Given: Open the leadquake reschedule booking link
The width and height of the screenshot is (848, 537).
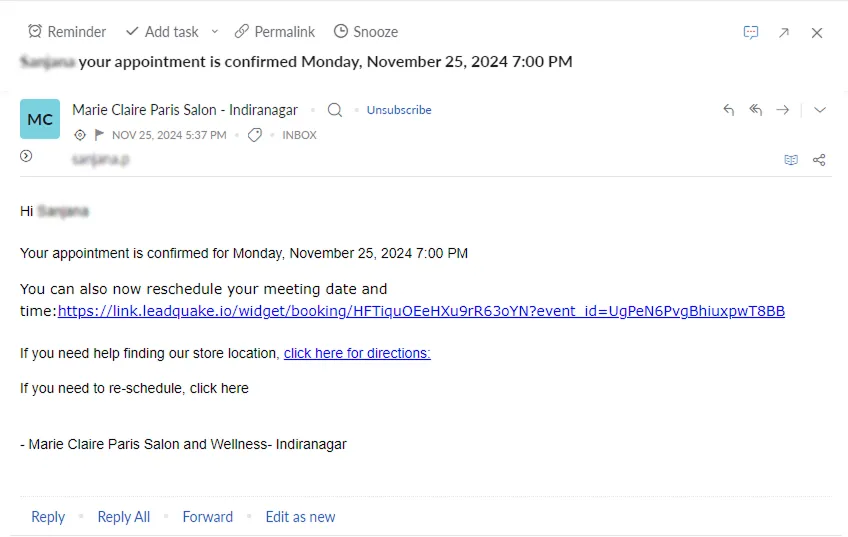Looking at the screenshot, I should coord(421,311).
